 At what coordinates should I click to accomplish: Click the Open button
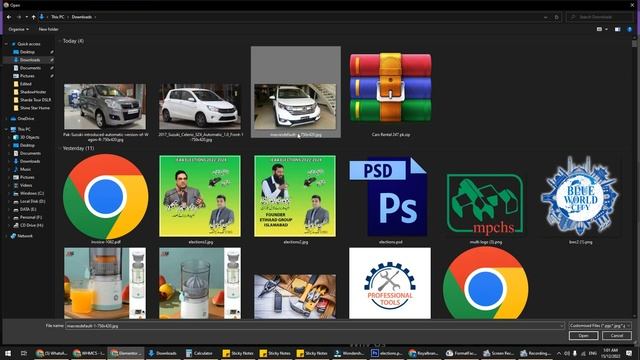[x=584, y=336]
